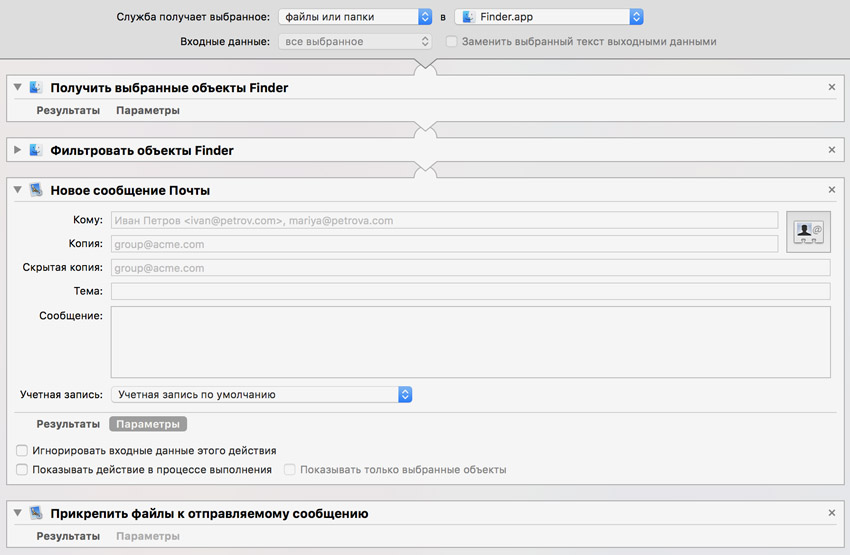Image resolution: width=850 pixels, height=555 pixels.
Task: Click the Получить выбранные объекты Finder title
Action: coord(169,88)
